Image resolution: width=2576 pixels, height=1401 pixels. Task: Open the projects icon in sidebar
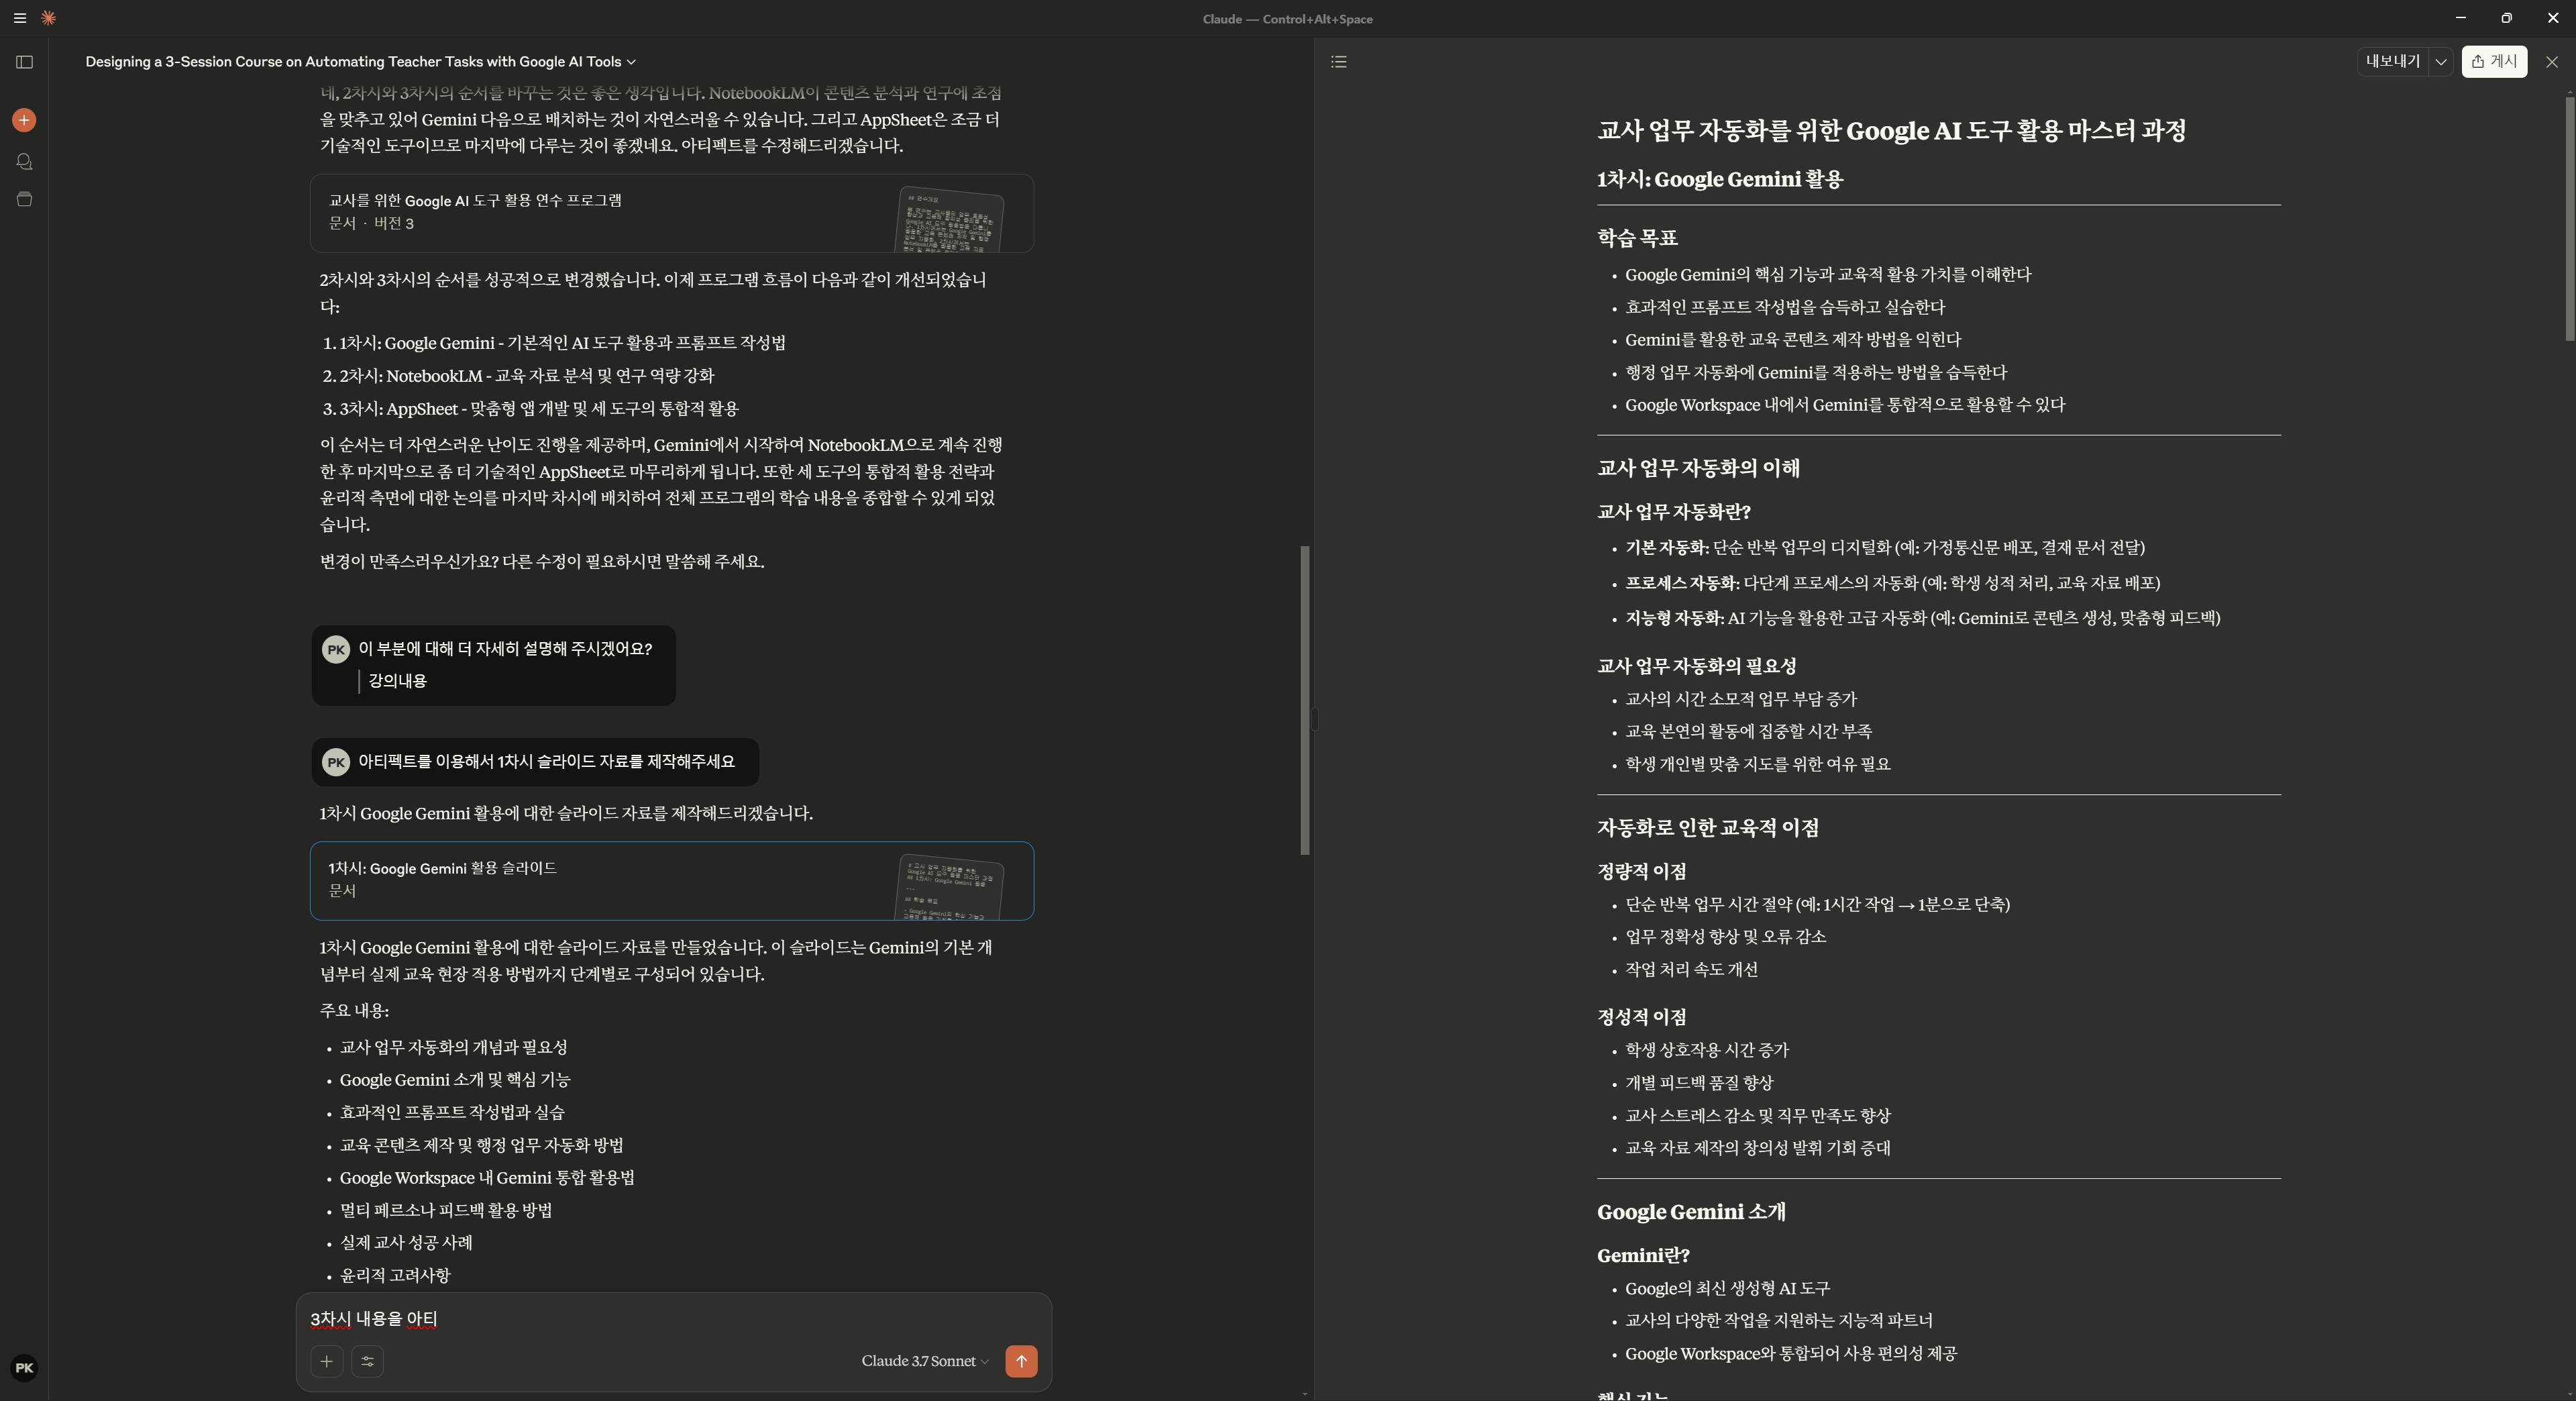(25, 199)
